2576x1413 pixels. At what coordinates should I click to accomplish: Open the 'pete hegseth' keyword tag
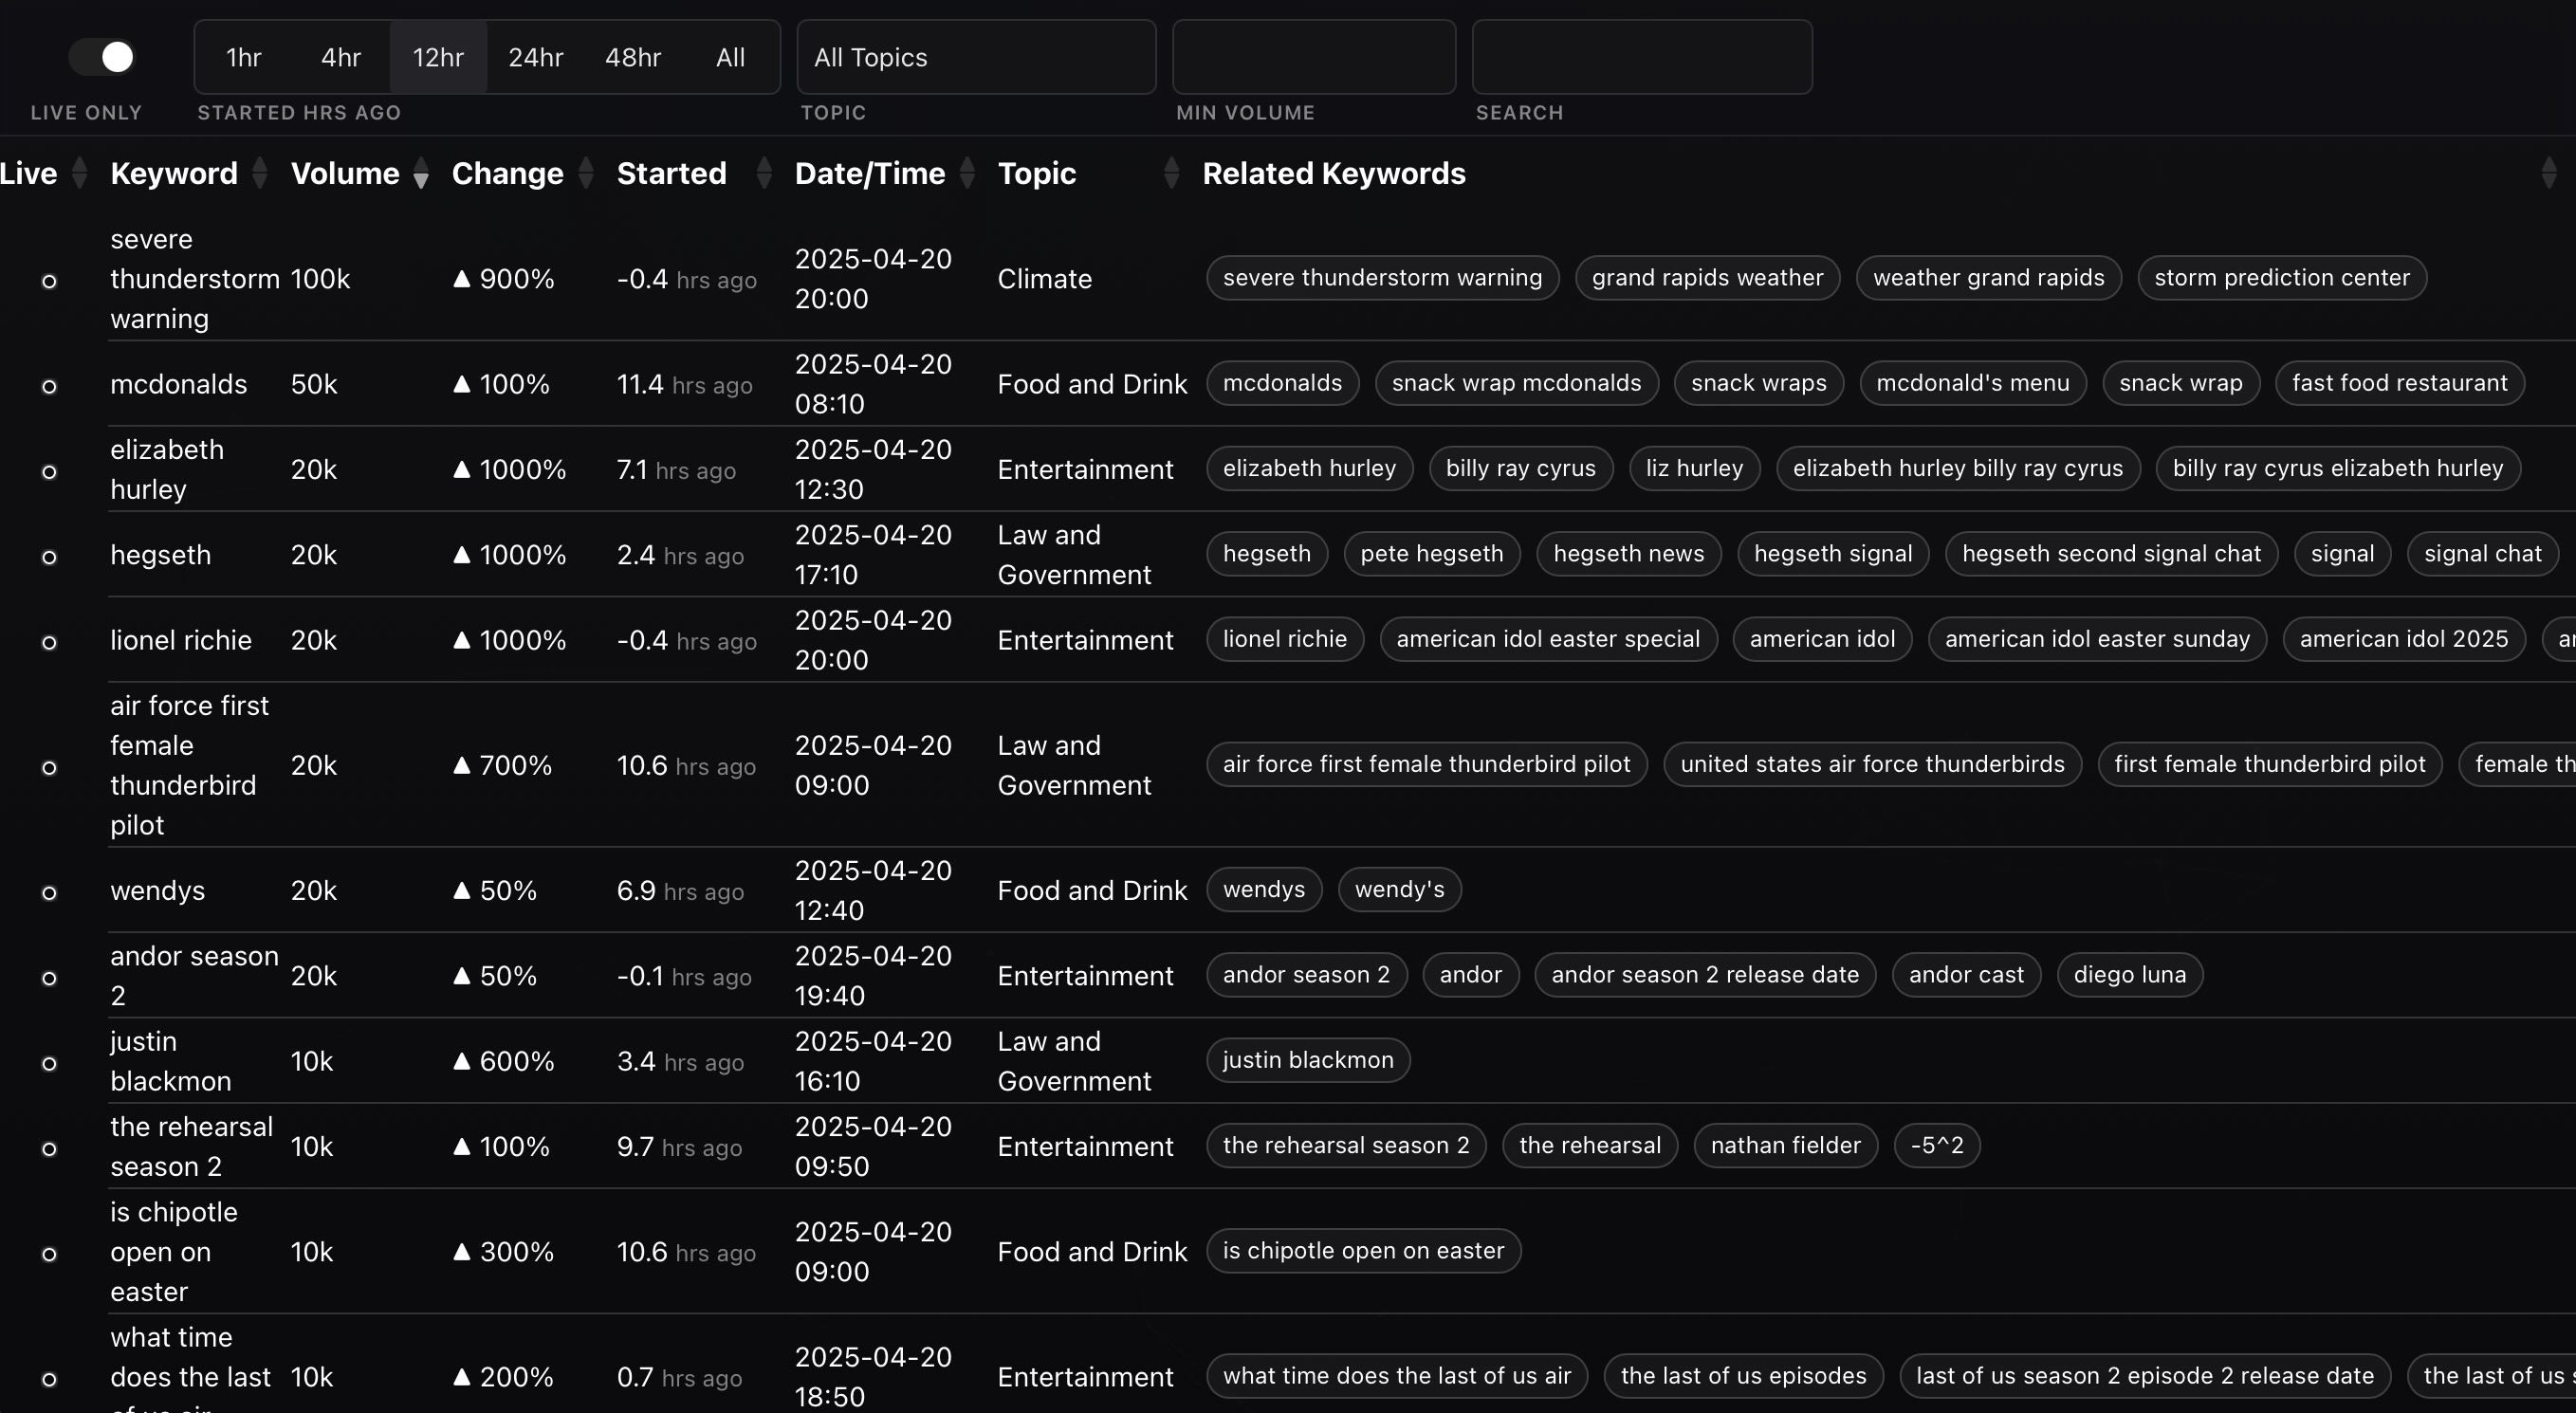pos(1431,553)
